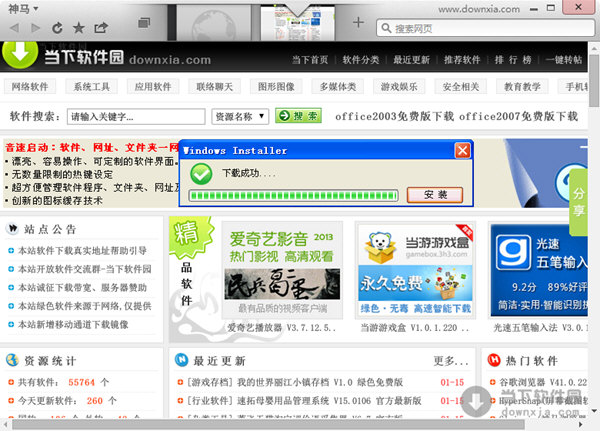This screenshot has width=600, height=431.
Task: Select the 应用软件 category
Action: coord(153,87)
